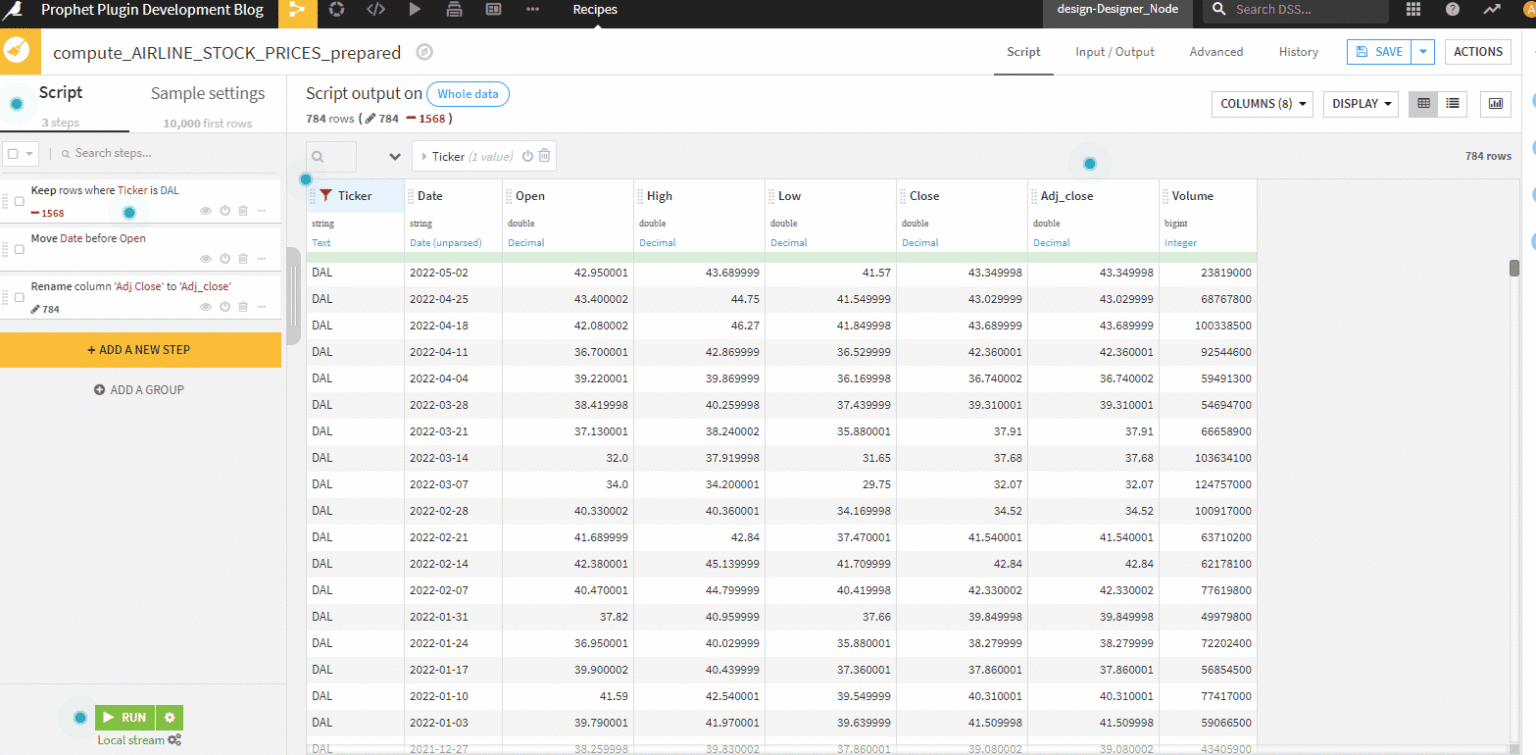Open the code notebooks icon in top navbar
This screenshot has width=1536, height=755.
377,11
